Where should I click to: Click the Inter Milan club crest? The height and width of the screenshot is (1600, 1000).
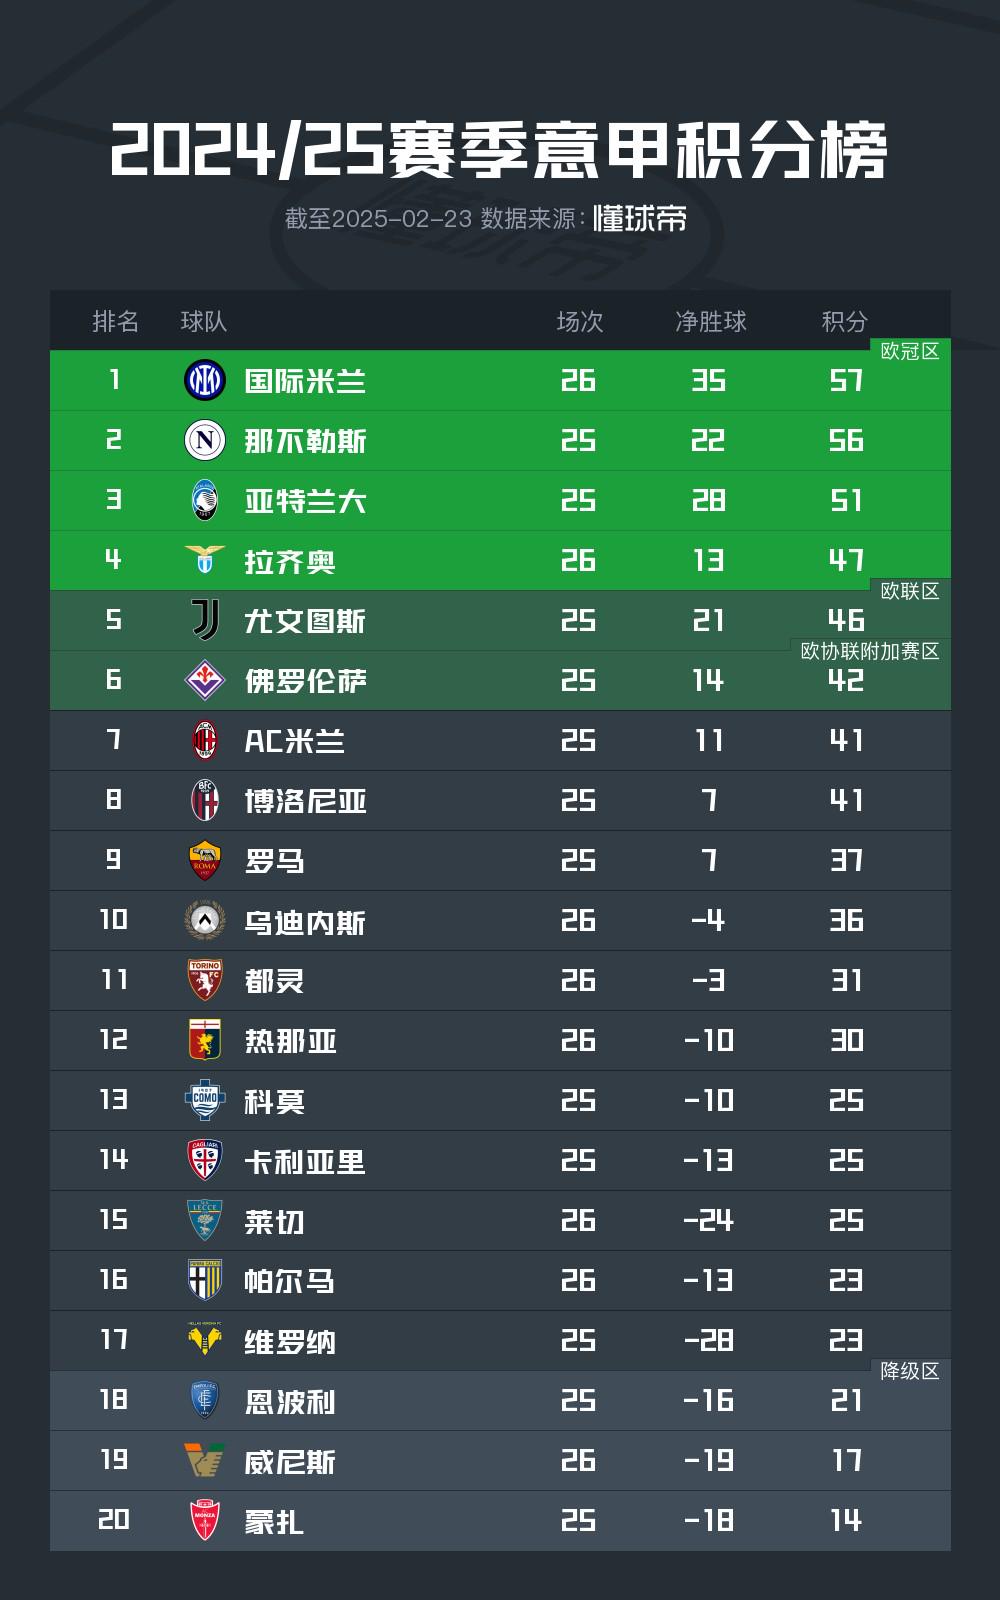coord(205,380)
